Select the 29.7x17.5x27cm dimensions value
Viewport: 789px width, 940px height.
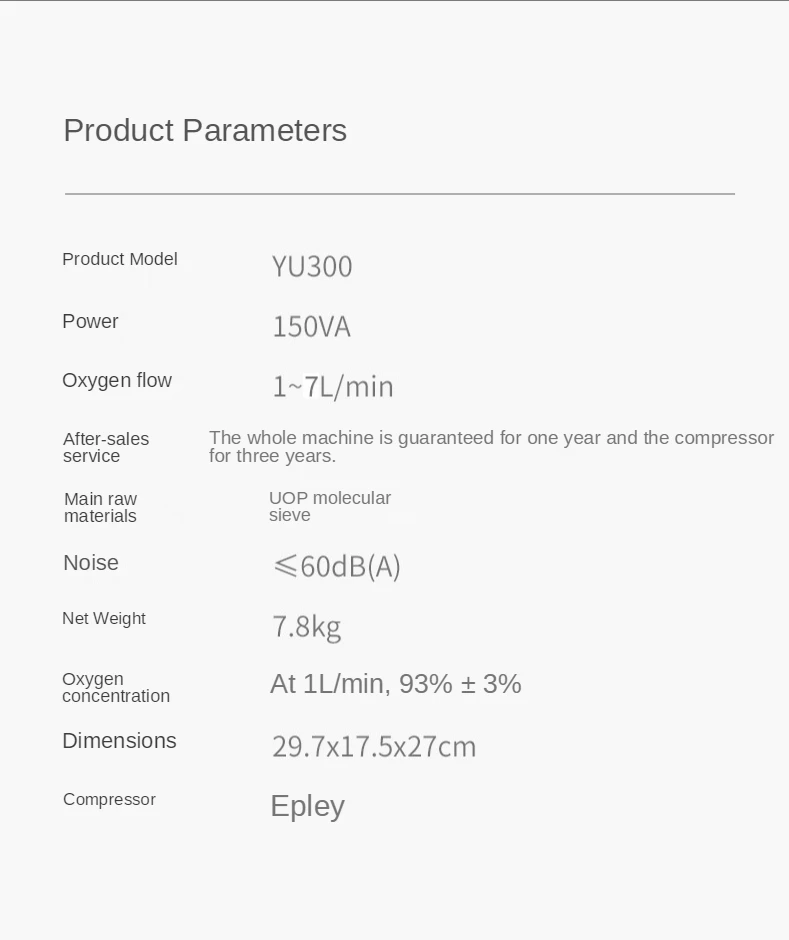coord(374,746)
